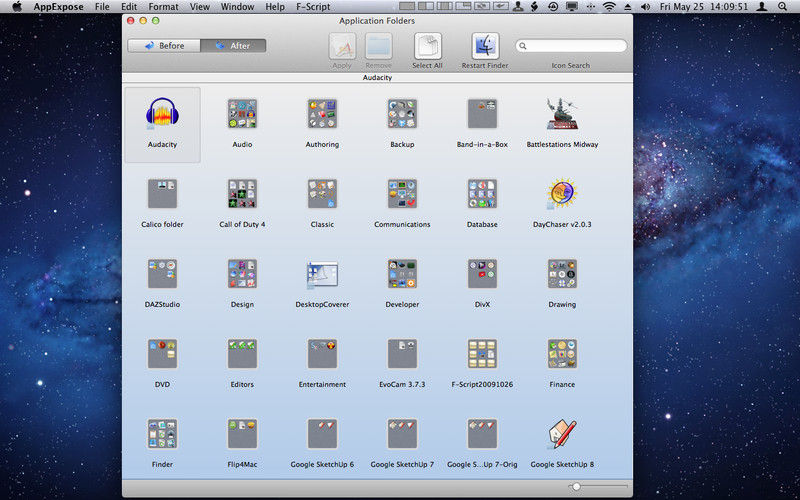Open the Apple menu
This screenshot has width=800, height=500.
coord(17,6)
